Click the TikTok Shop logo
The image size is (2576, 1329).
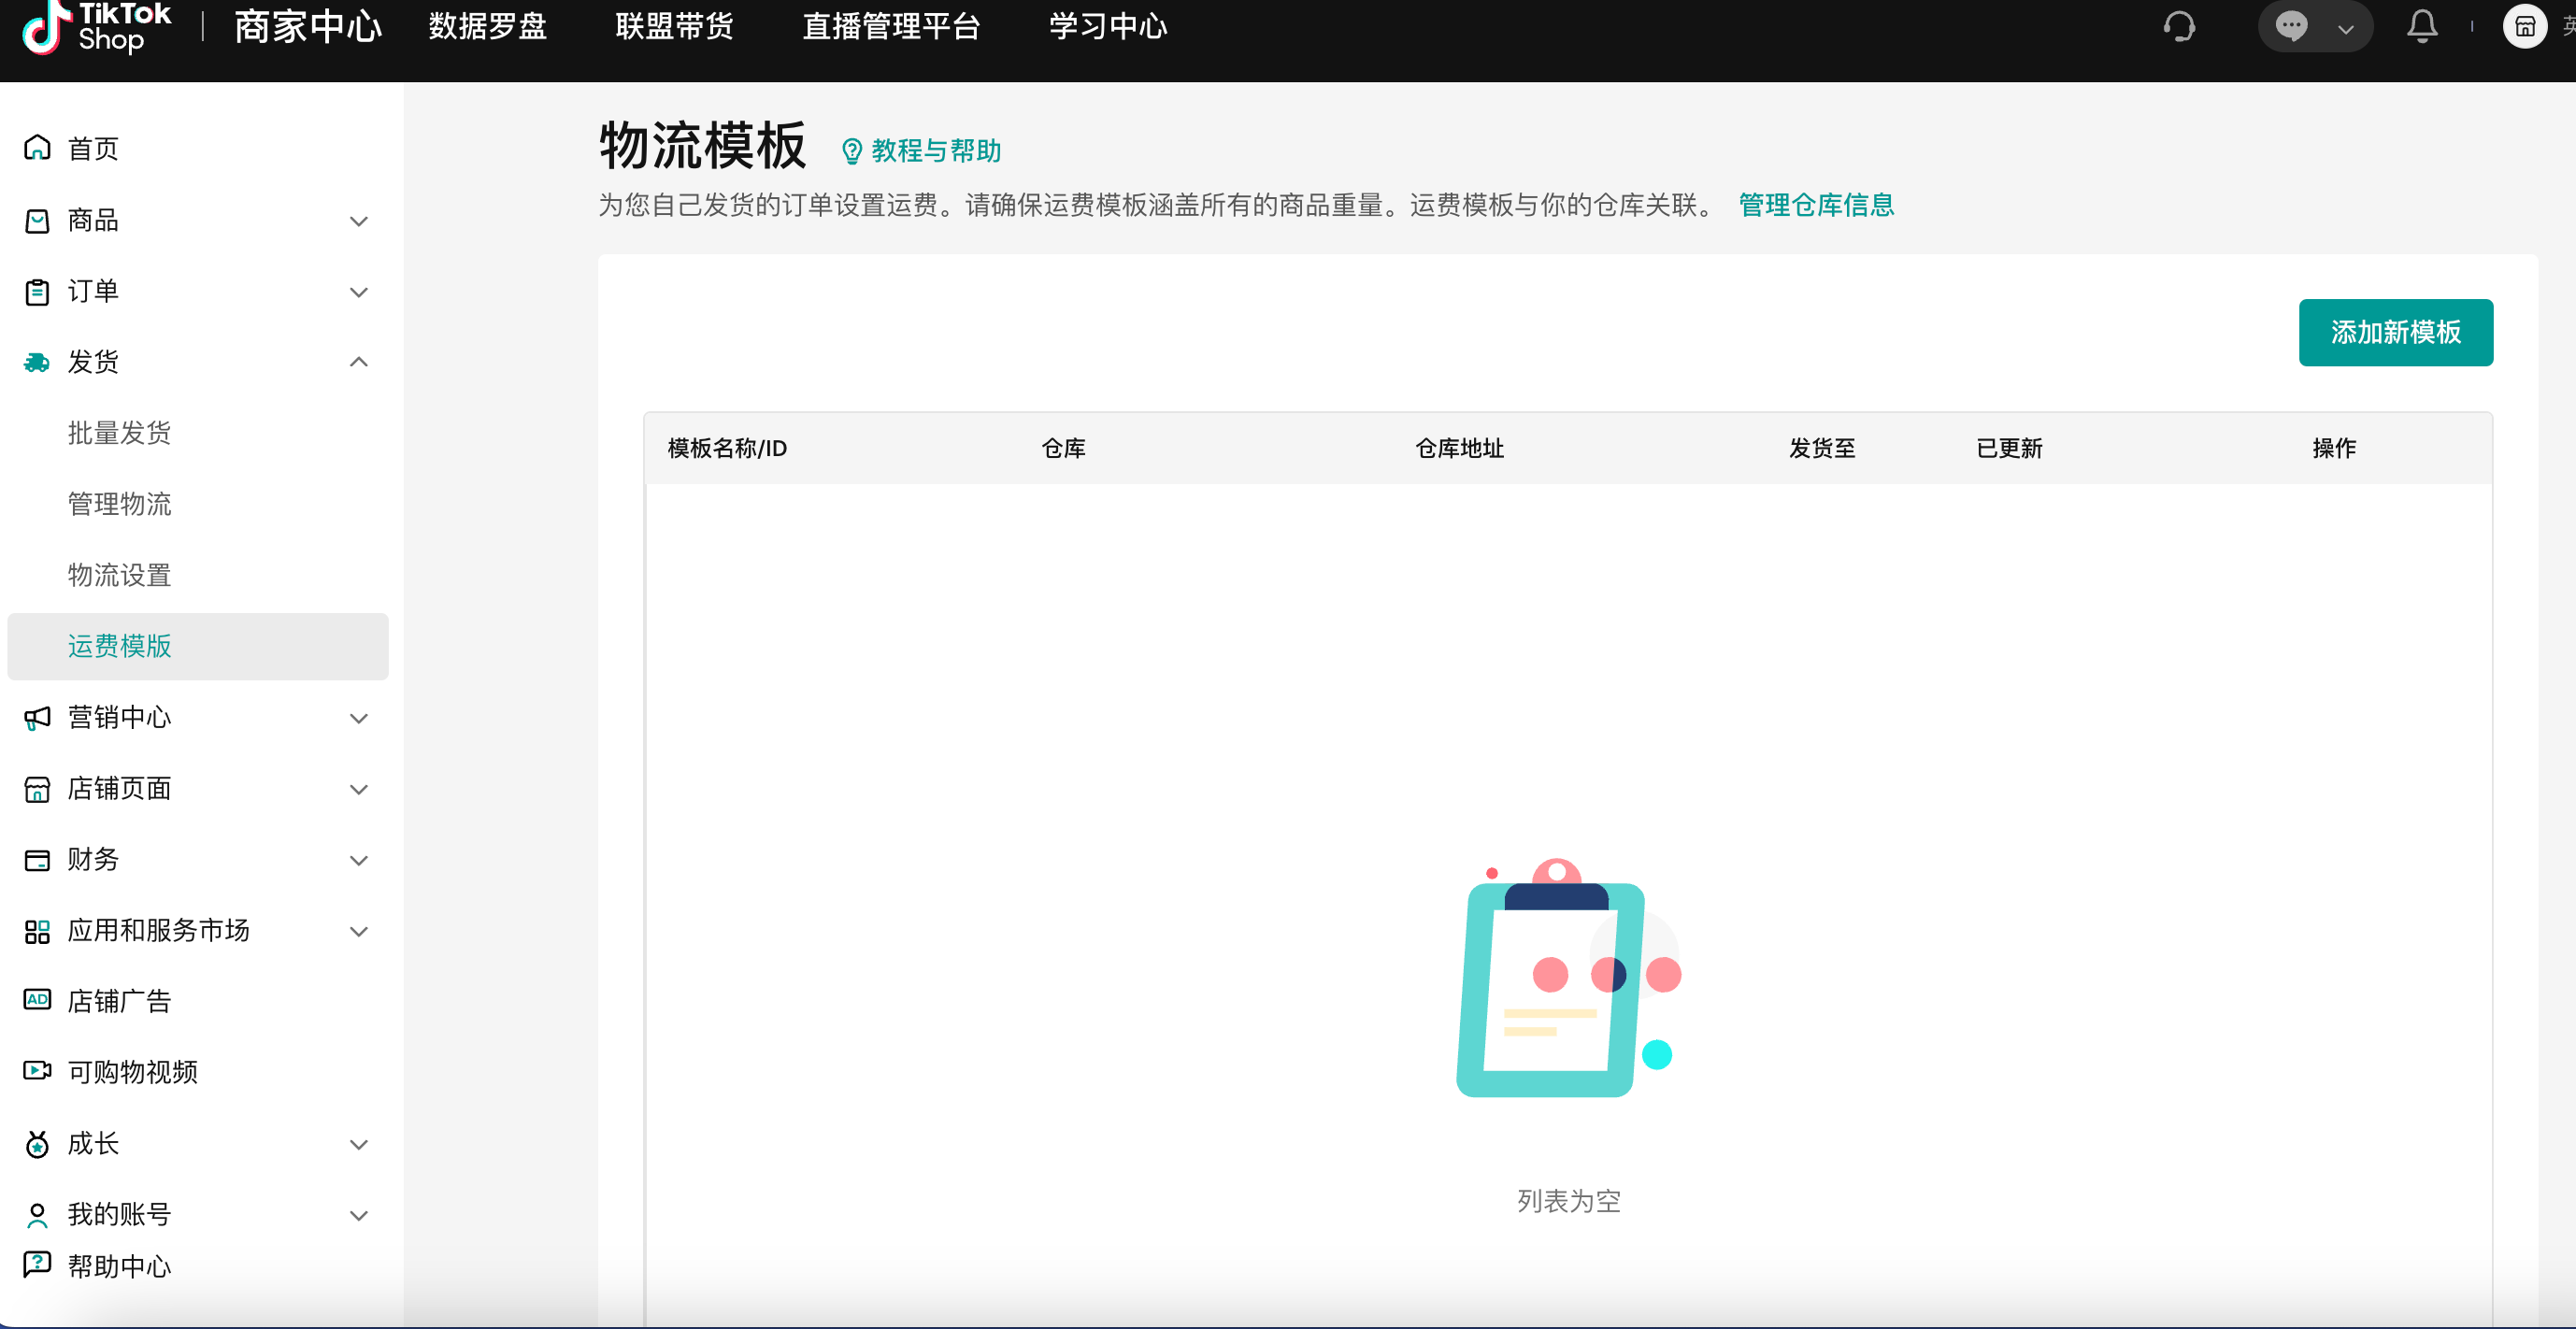[97, 27]
